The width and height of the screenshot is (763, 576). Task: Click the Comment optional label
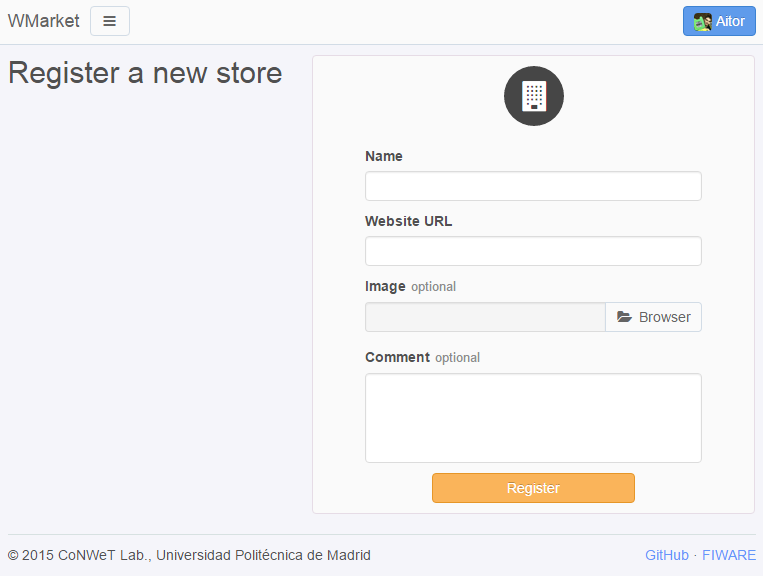click(422, 358)
